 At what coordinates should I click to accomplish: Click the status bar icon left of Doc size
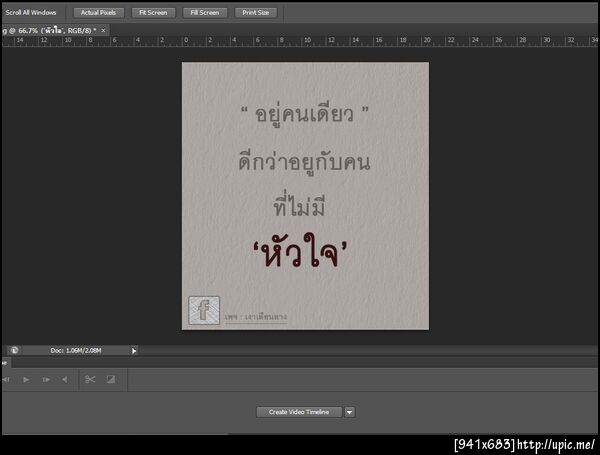(15, 350)
